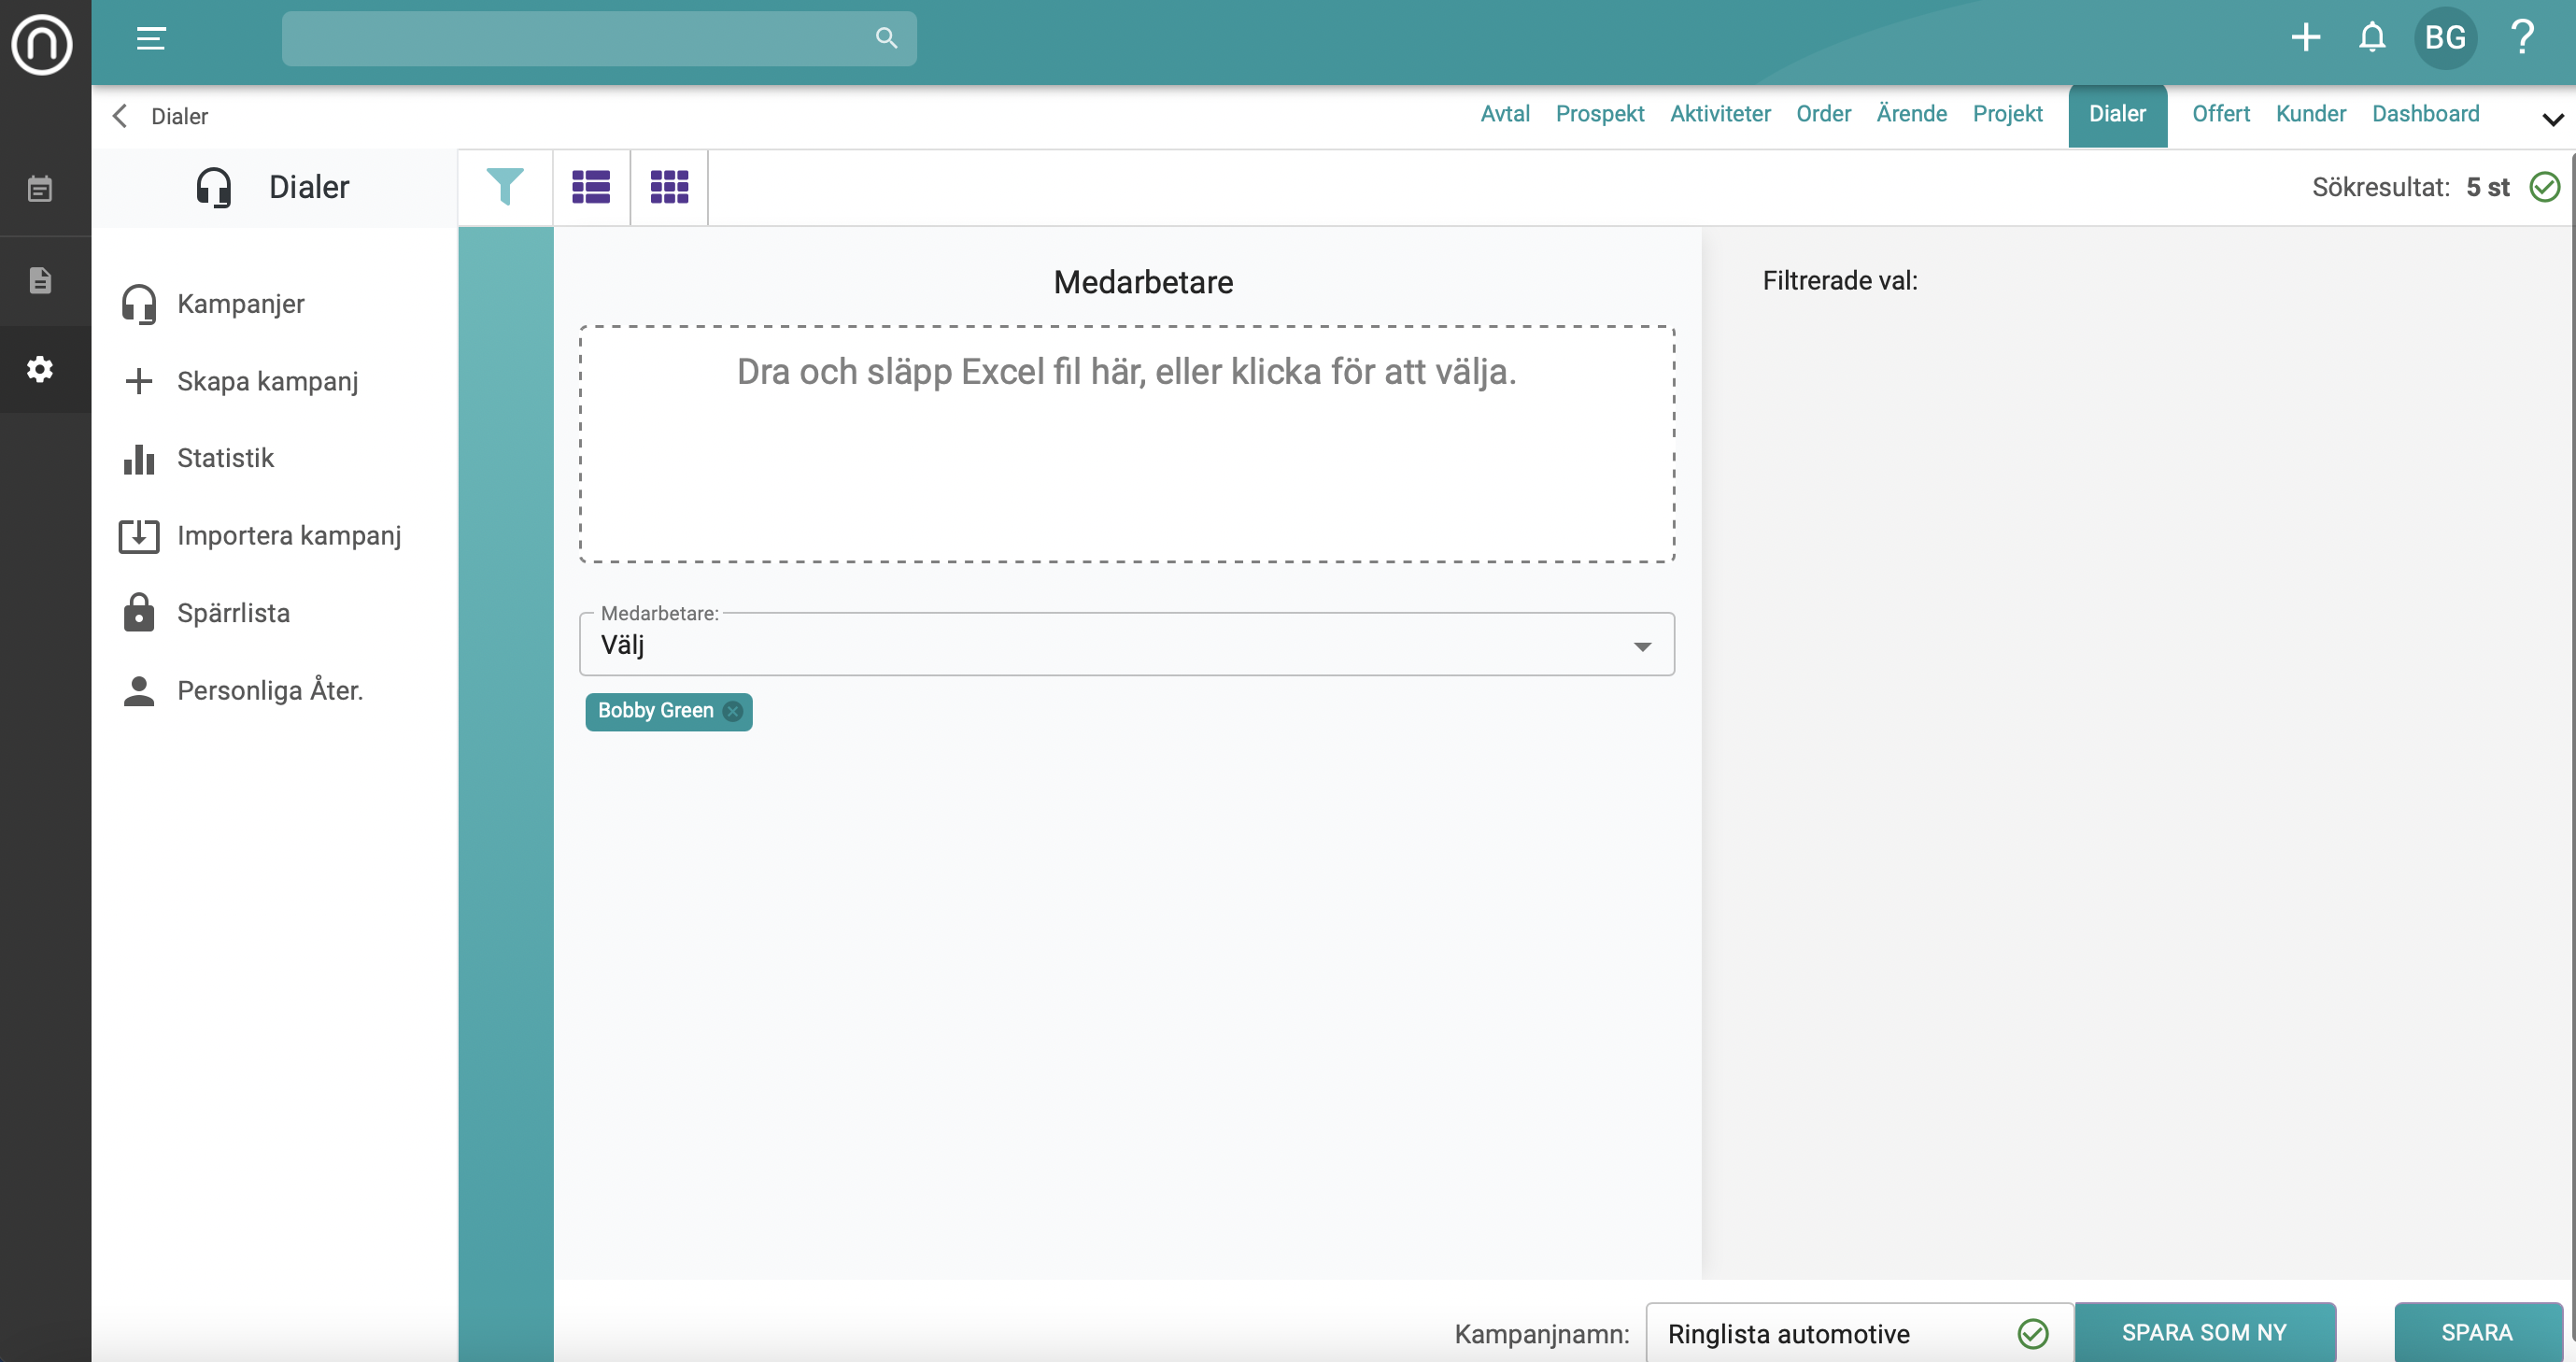This screenshot has width=2576, height=1362.
Task: Select the Dialer tab
Action: pos(2117,115)
